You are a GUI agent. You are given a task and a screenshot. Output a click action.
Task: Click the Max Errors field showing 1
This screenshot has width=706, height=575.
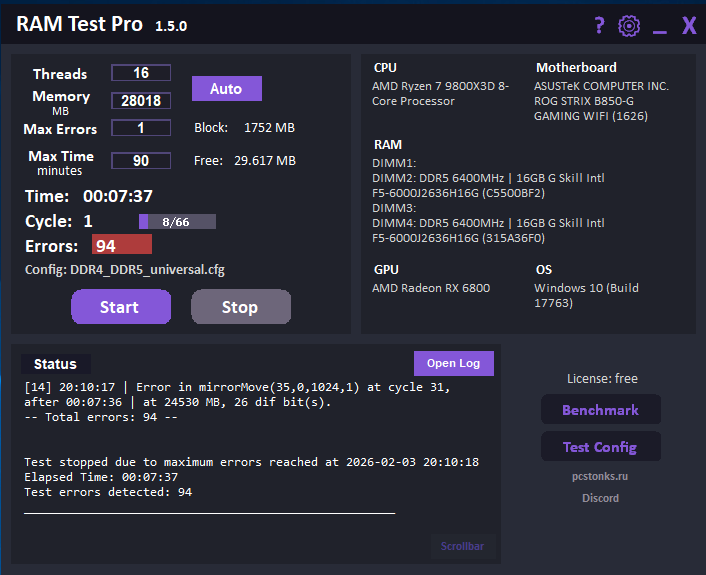click(141, 128)
